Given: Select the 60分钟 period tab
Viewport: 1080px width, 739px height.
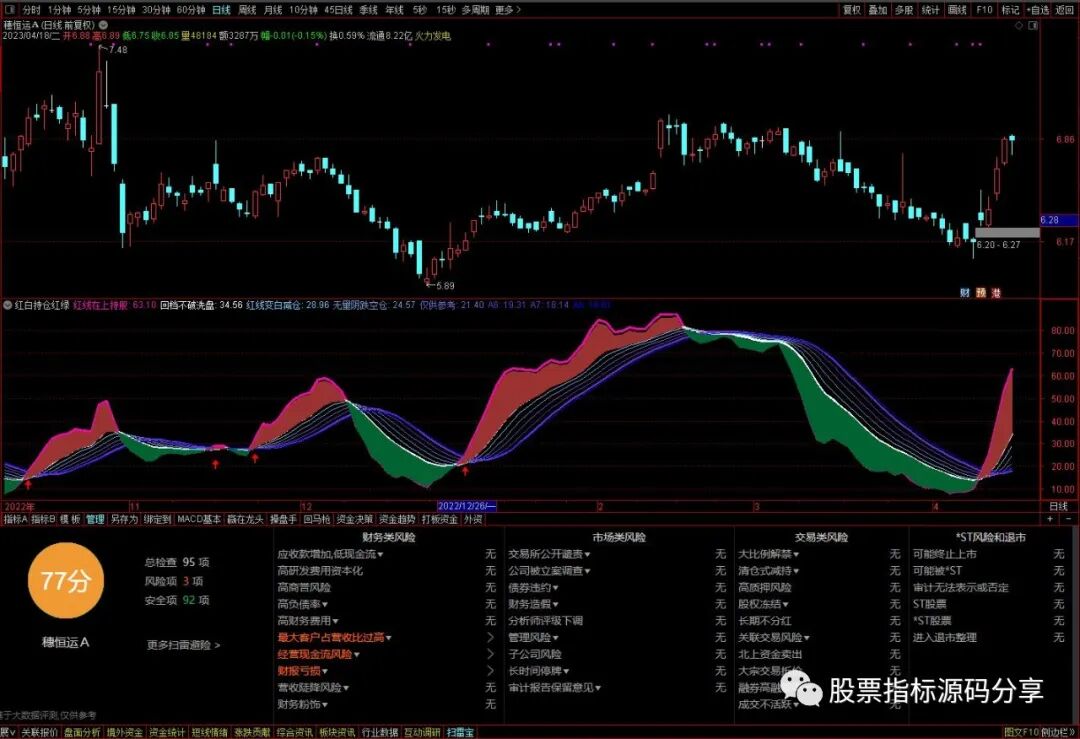Looking at the screenshot, I should 191,10.
